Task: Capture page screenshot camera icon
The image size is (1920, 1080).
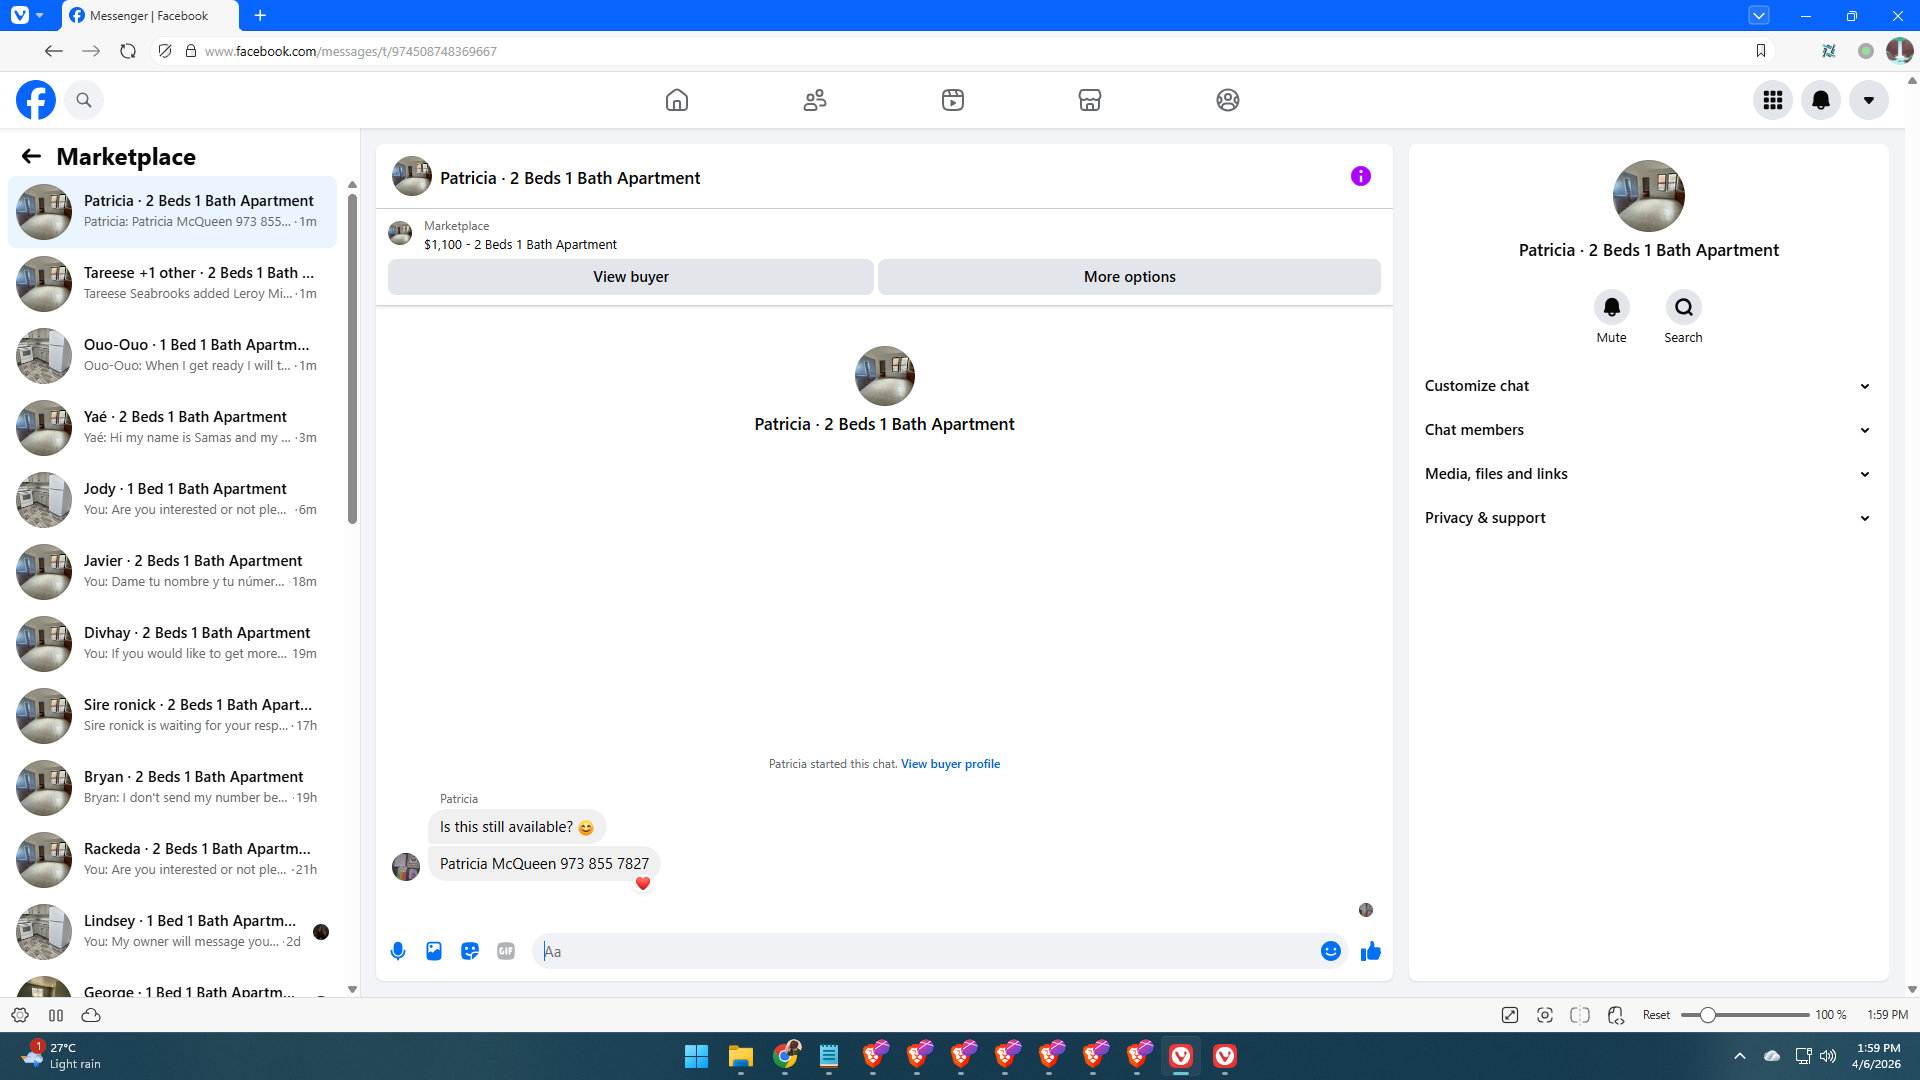Action: point(1545,1015)
